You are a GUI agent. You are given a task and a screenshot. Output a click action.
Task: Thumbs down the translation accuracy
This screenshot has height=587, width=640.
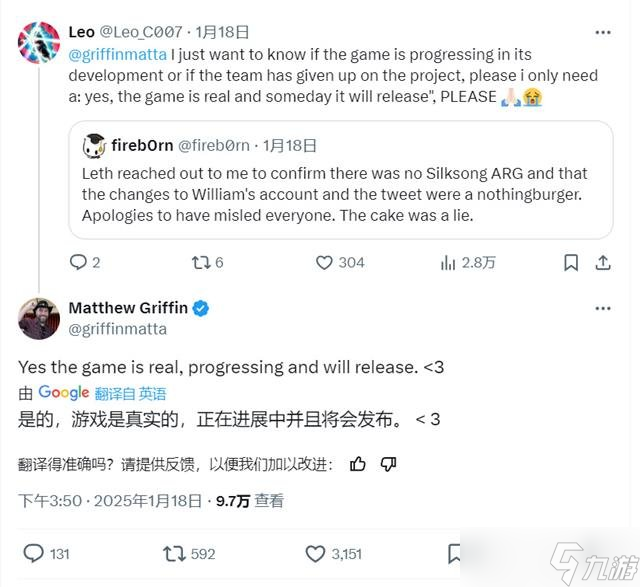(388, 464)
